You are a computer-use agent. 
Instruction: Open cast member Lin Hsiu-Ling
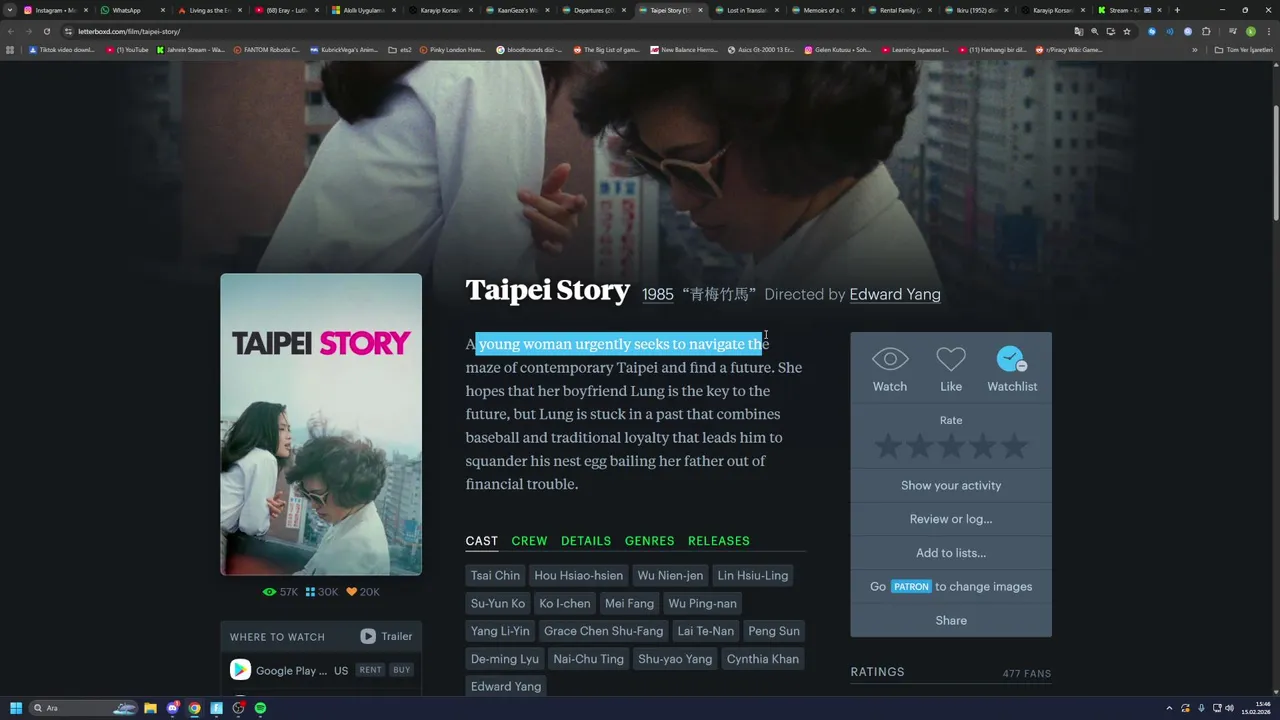coord(752,575)
